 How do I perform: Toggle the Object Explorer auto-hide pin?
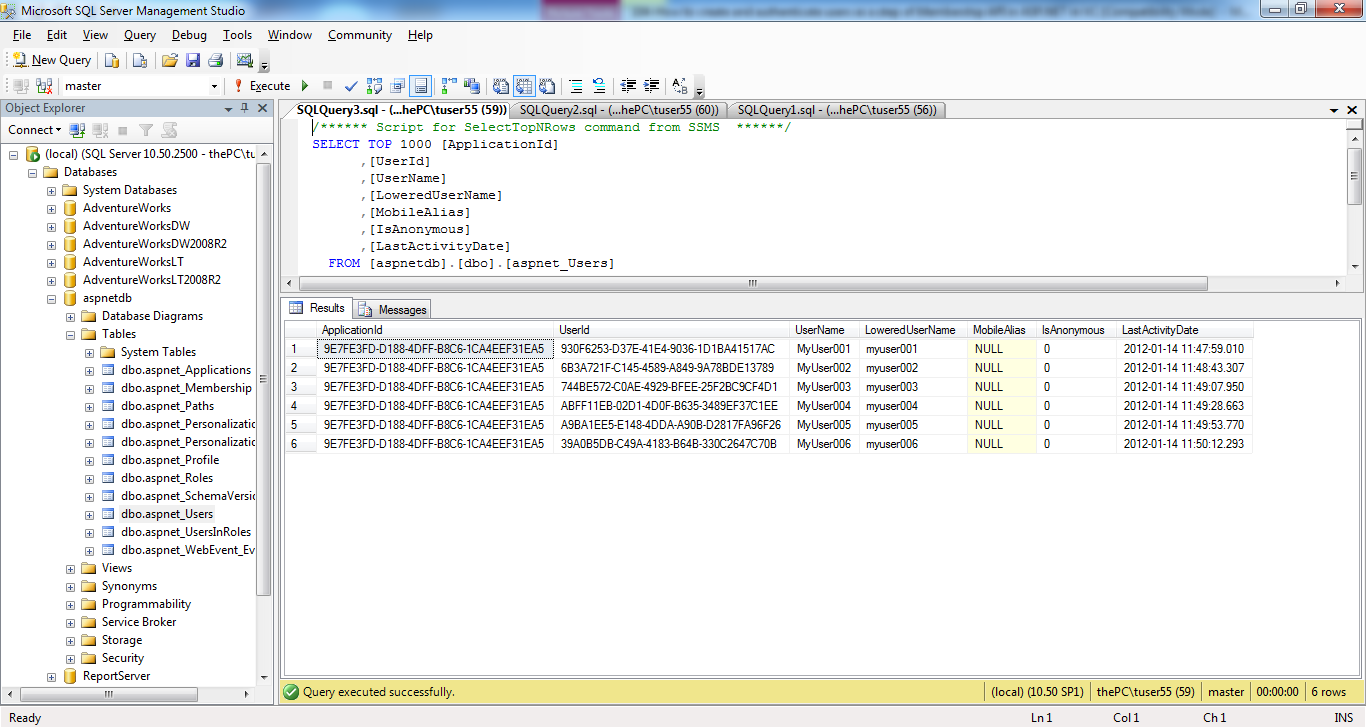(245, 108)
